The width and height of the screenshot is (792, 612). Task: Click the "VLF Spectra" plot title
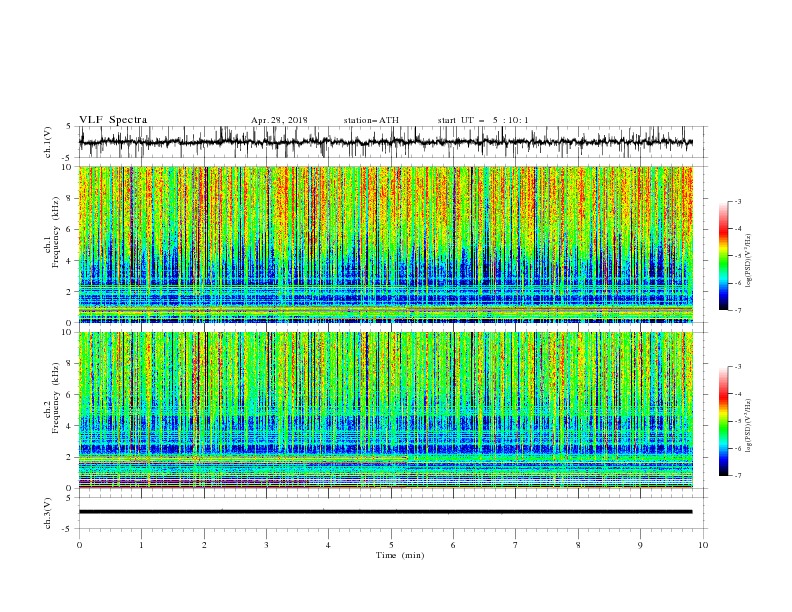[113, 120]
